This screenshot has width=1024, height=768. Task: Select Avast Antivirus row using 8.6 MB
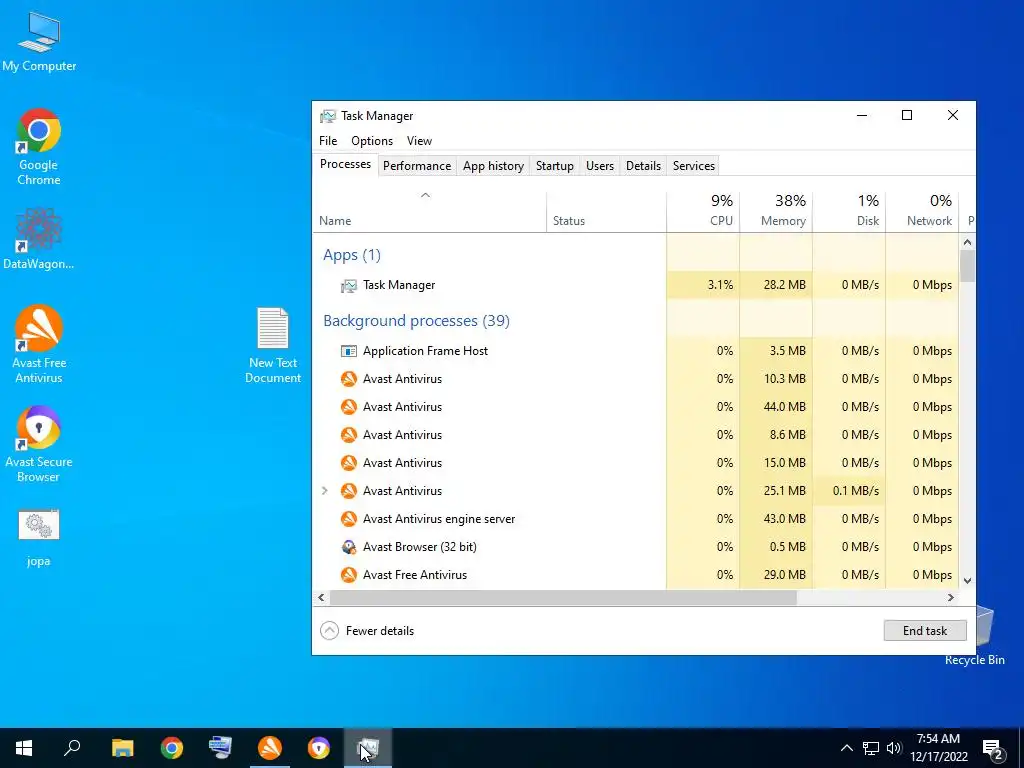click(x=635, y=435)
